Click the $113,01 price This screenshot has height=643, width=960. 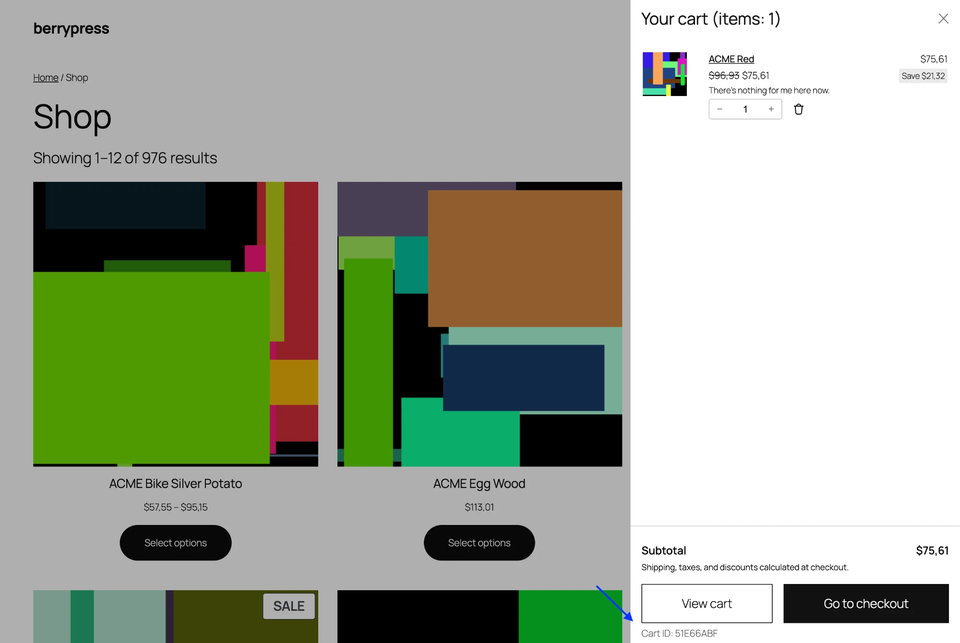tap(479, 507)
